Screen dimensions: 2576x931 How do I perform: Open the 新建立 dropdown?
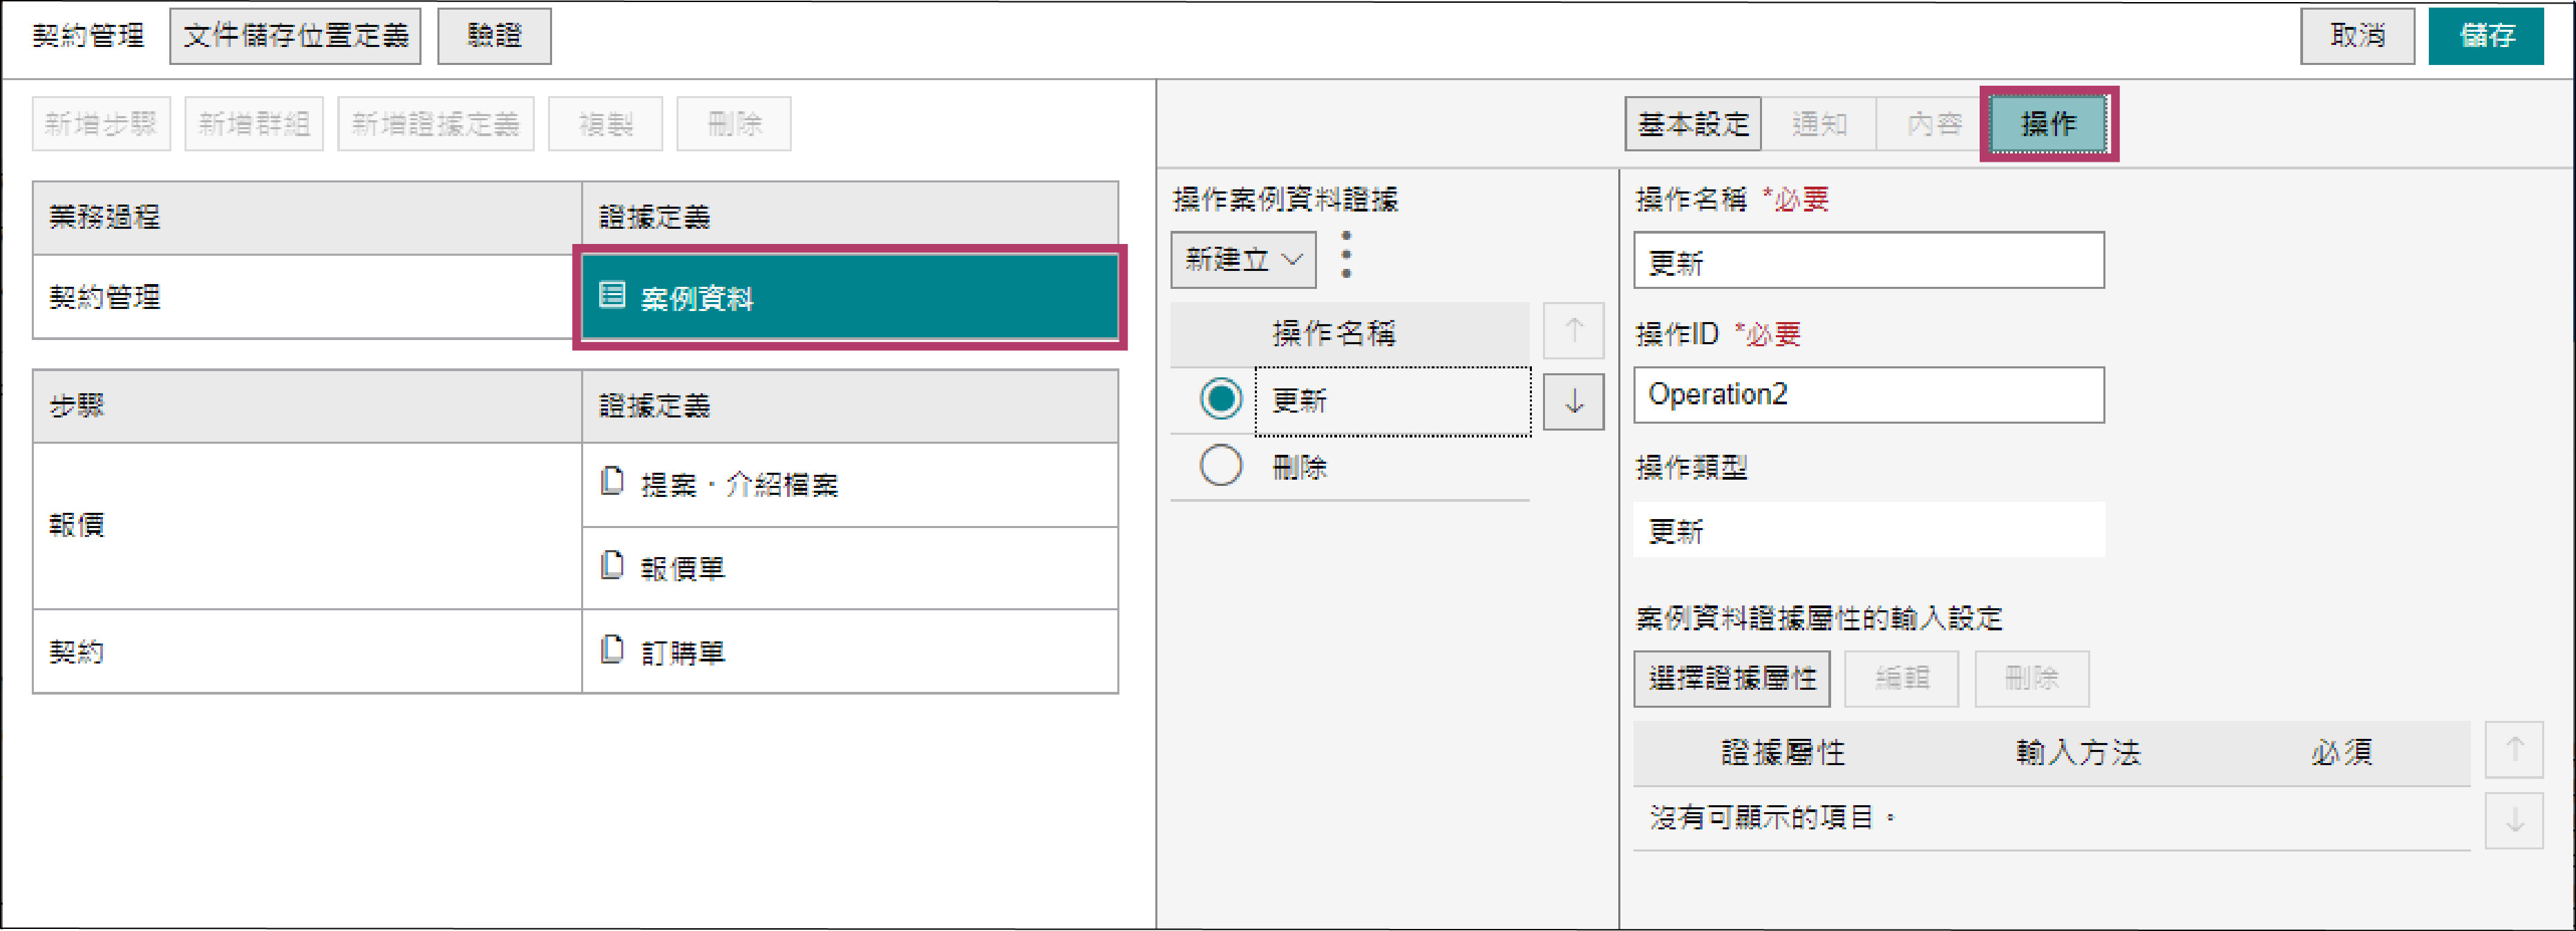[1243, 260]
